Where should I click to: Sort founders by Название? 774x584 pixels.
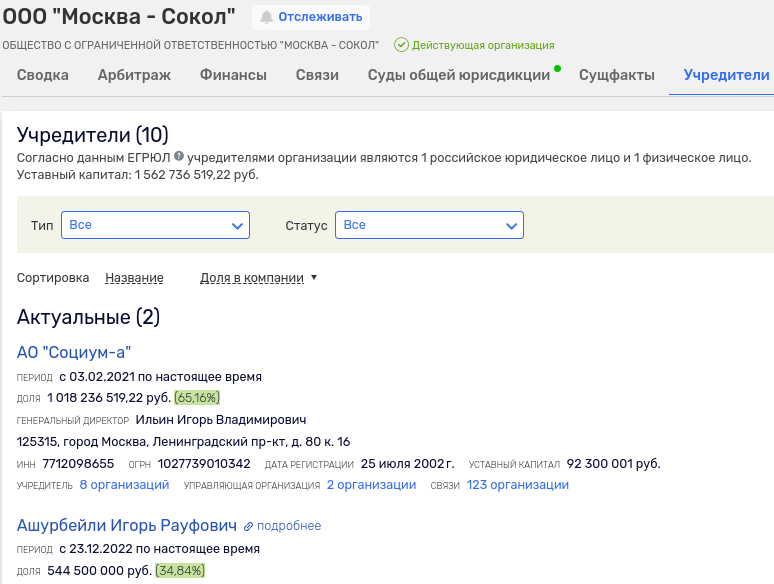(134, 278)
